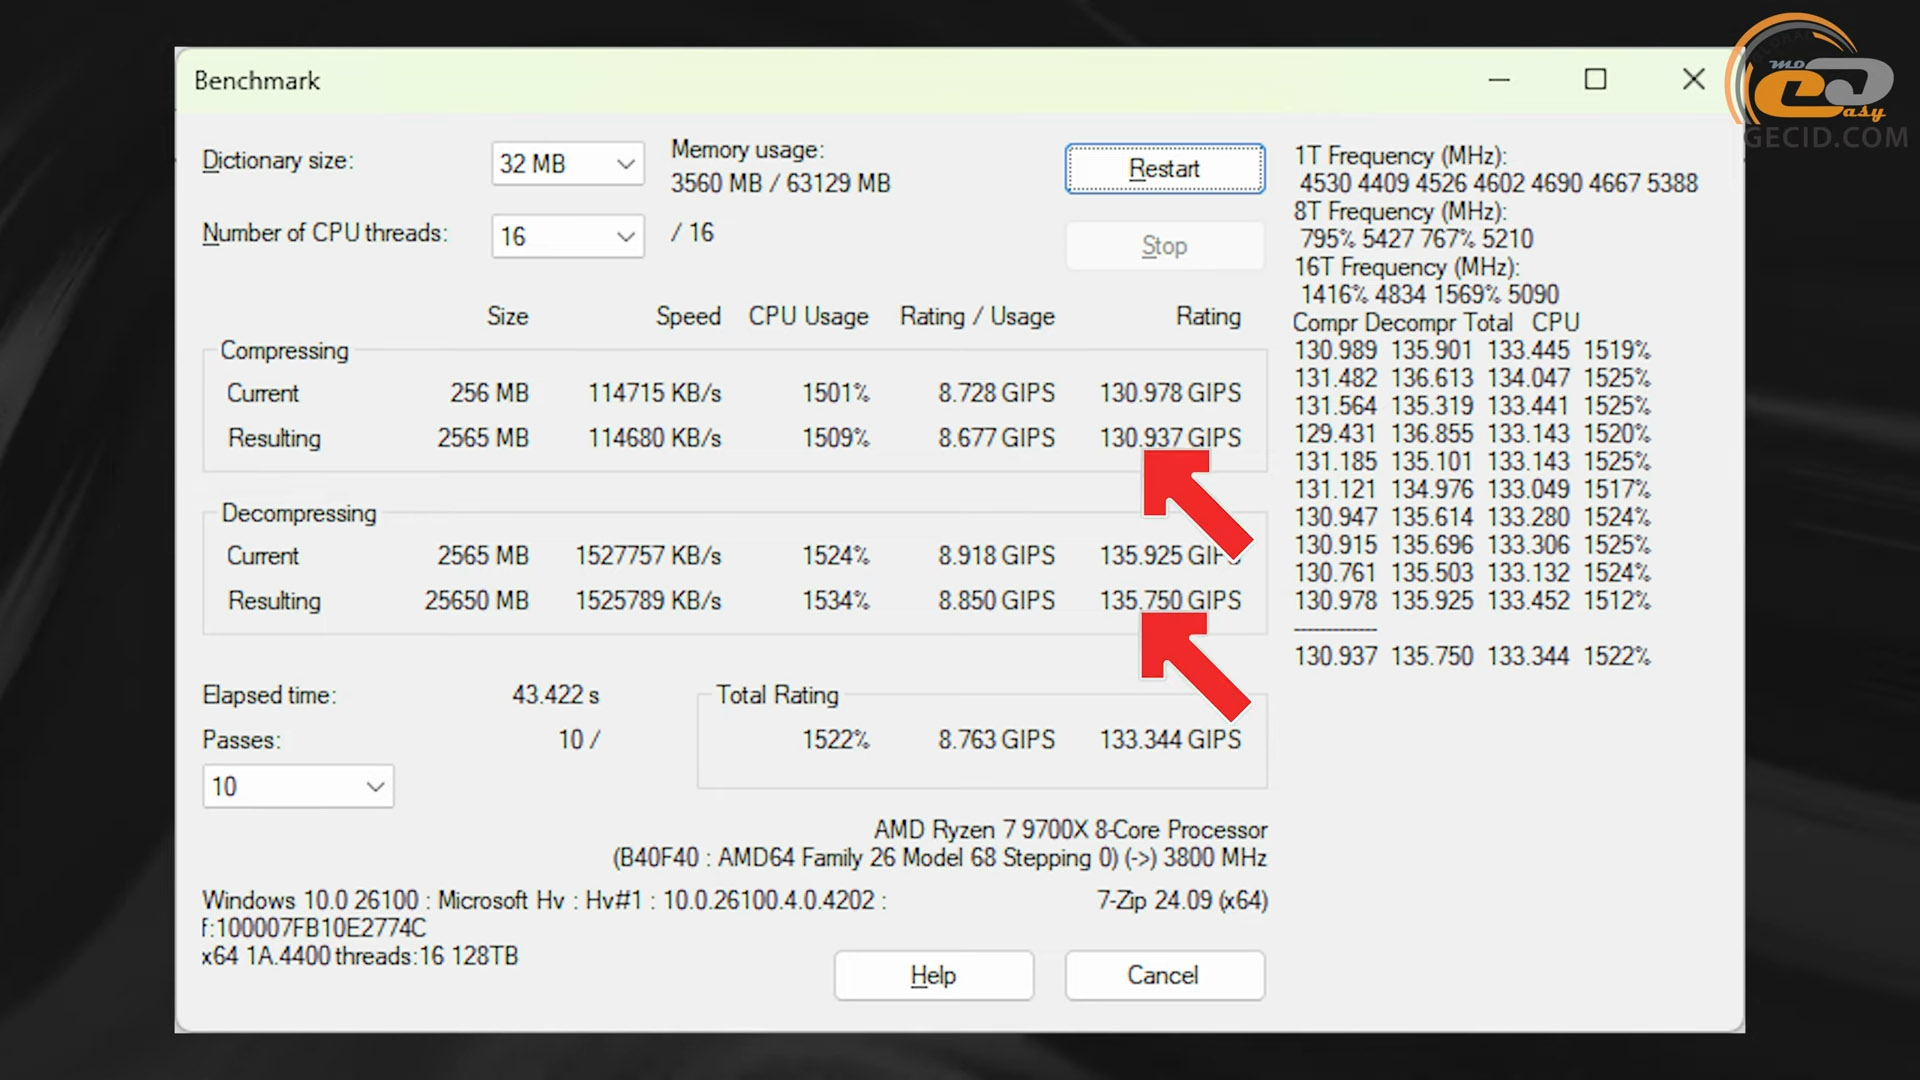Select Decompressing Resulting CPU usage 1534%
This screenshot has width=1920, height=1080.
[835, 601]
